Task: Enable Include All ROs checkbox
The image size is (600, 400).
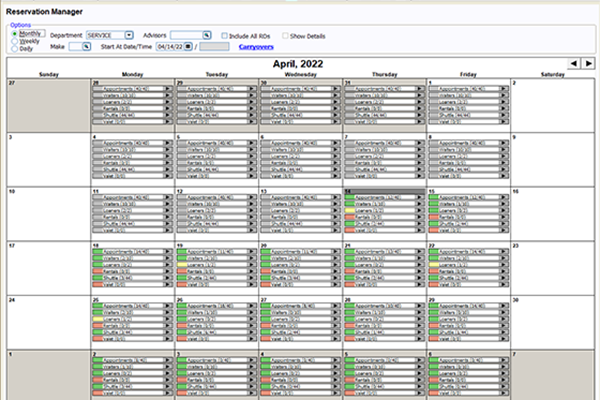Action: [224, 36]
